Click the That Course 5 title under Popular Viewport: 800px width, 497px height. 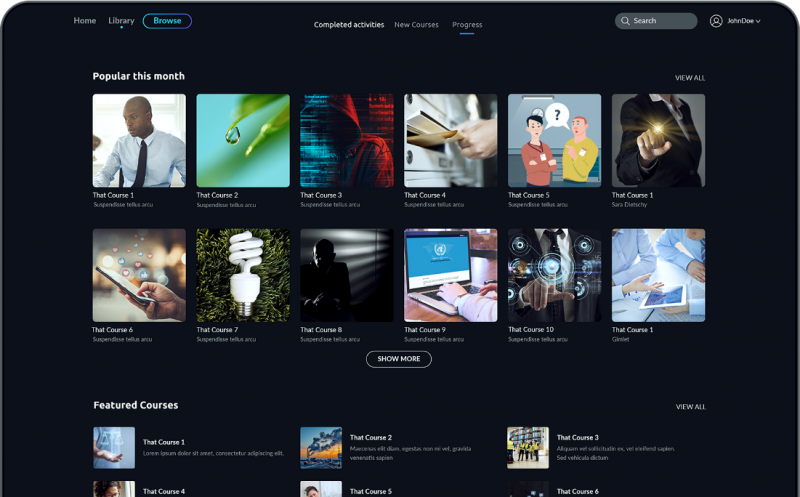pos(529,195)
